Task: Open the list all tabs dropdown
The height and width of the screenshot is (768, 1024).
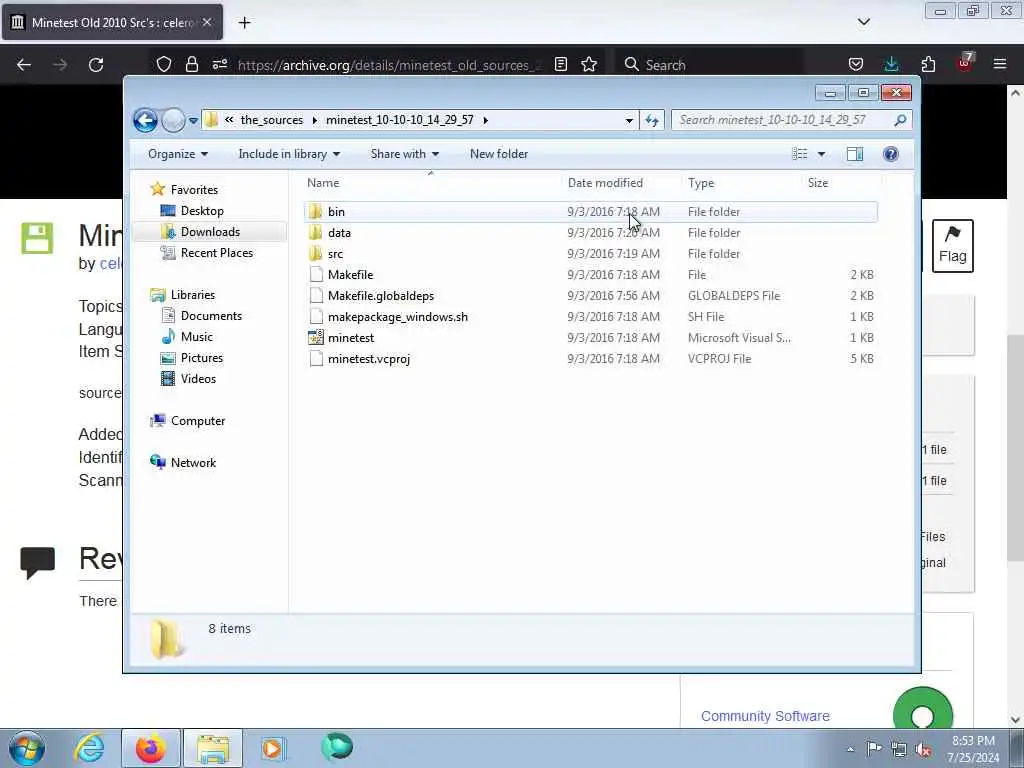Action: [x=863, y=22]
